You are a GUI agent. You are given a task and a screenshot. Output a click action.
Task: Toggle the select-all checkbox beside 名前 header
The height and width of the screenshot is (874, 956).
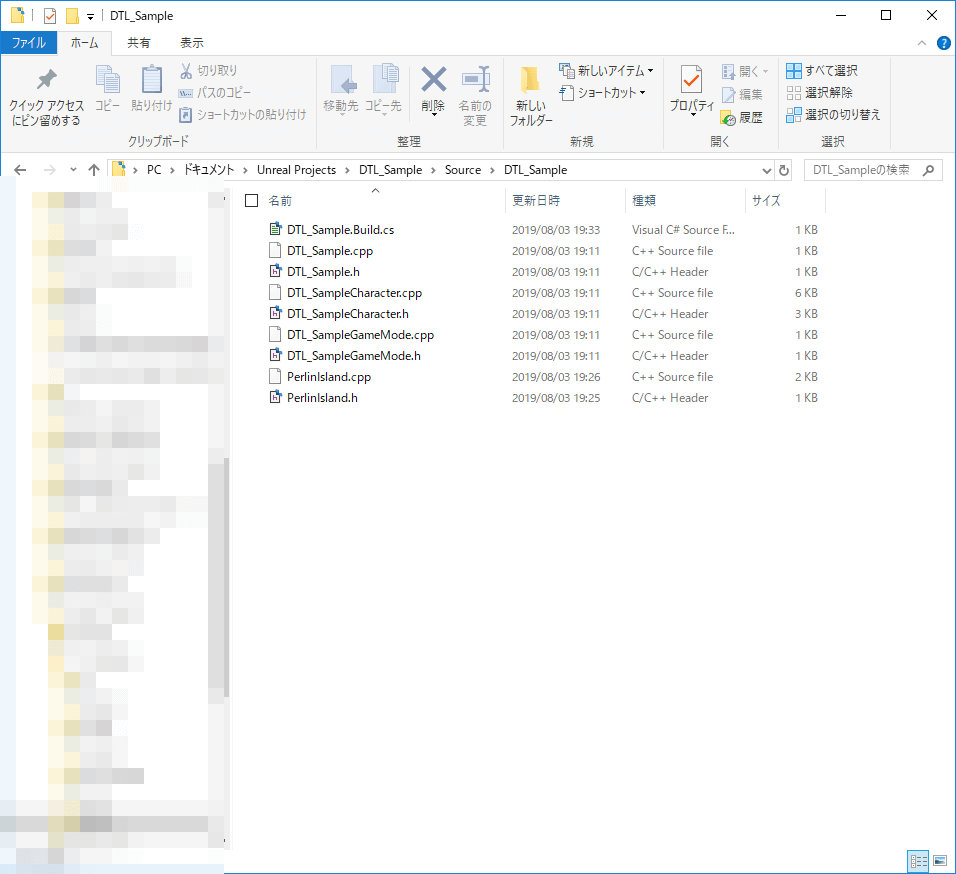tap(252, 201)
